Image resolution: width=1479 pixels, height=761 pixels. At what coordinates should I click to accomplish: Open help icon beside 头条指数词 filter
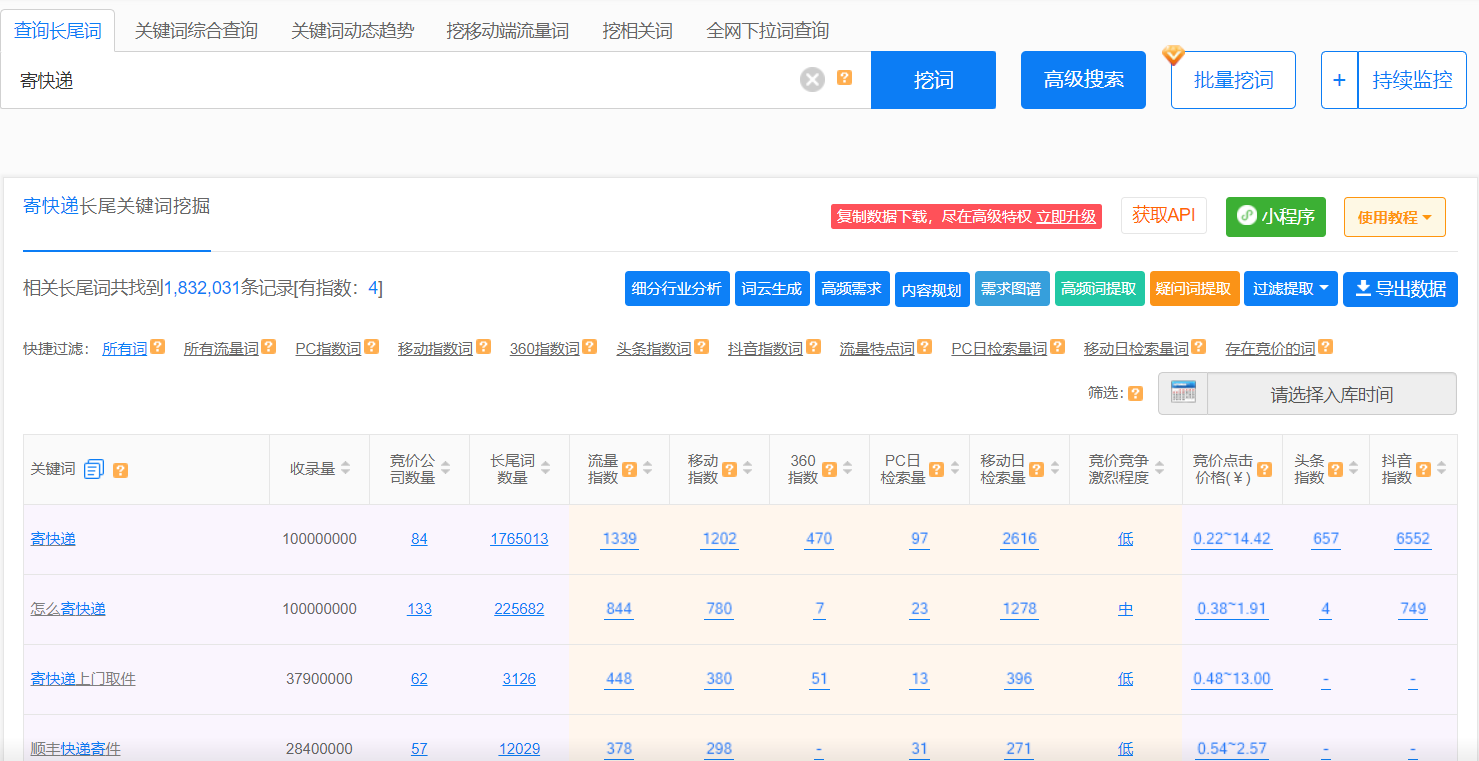tap(701, 347)
